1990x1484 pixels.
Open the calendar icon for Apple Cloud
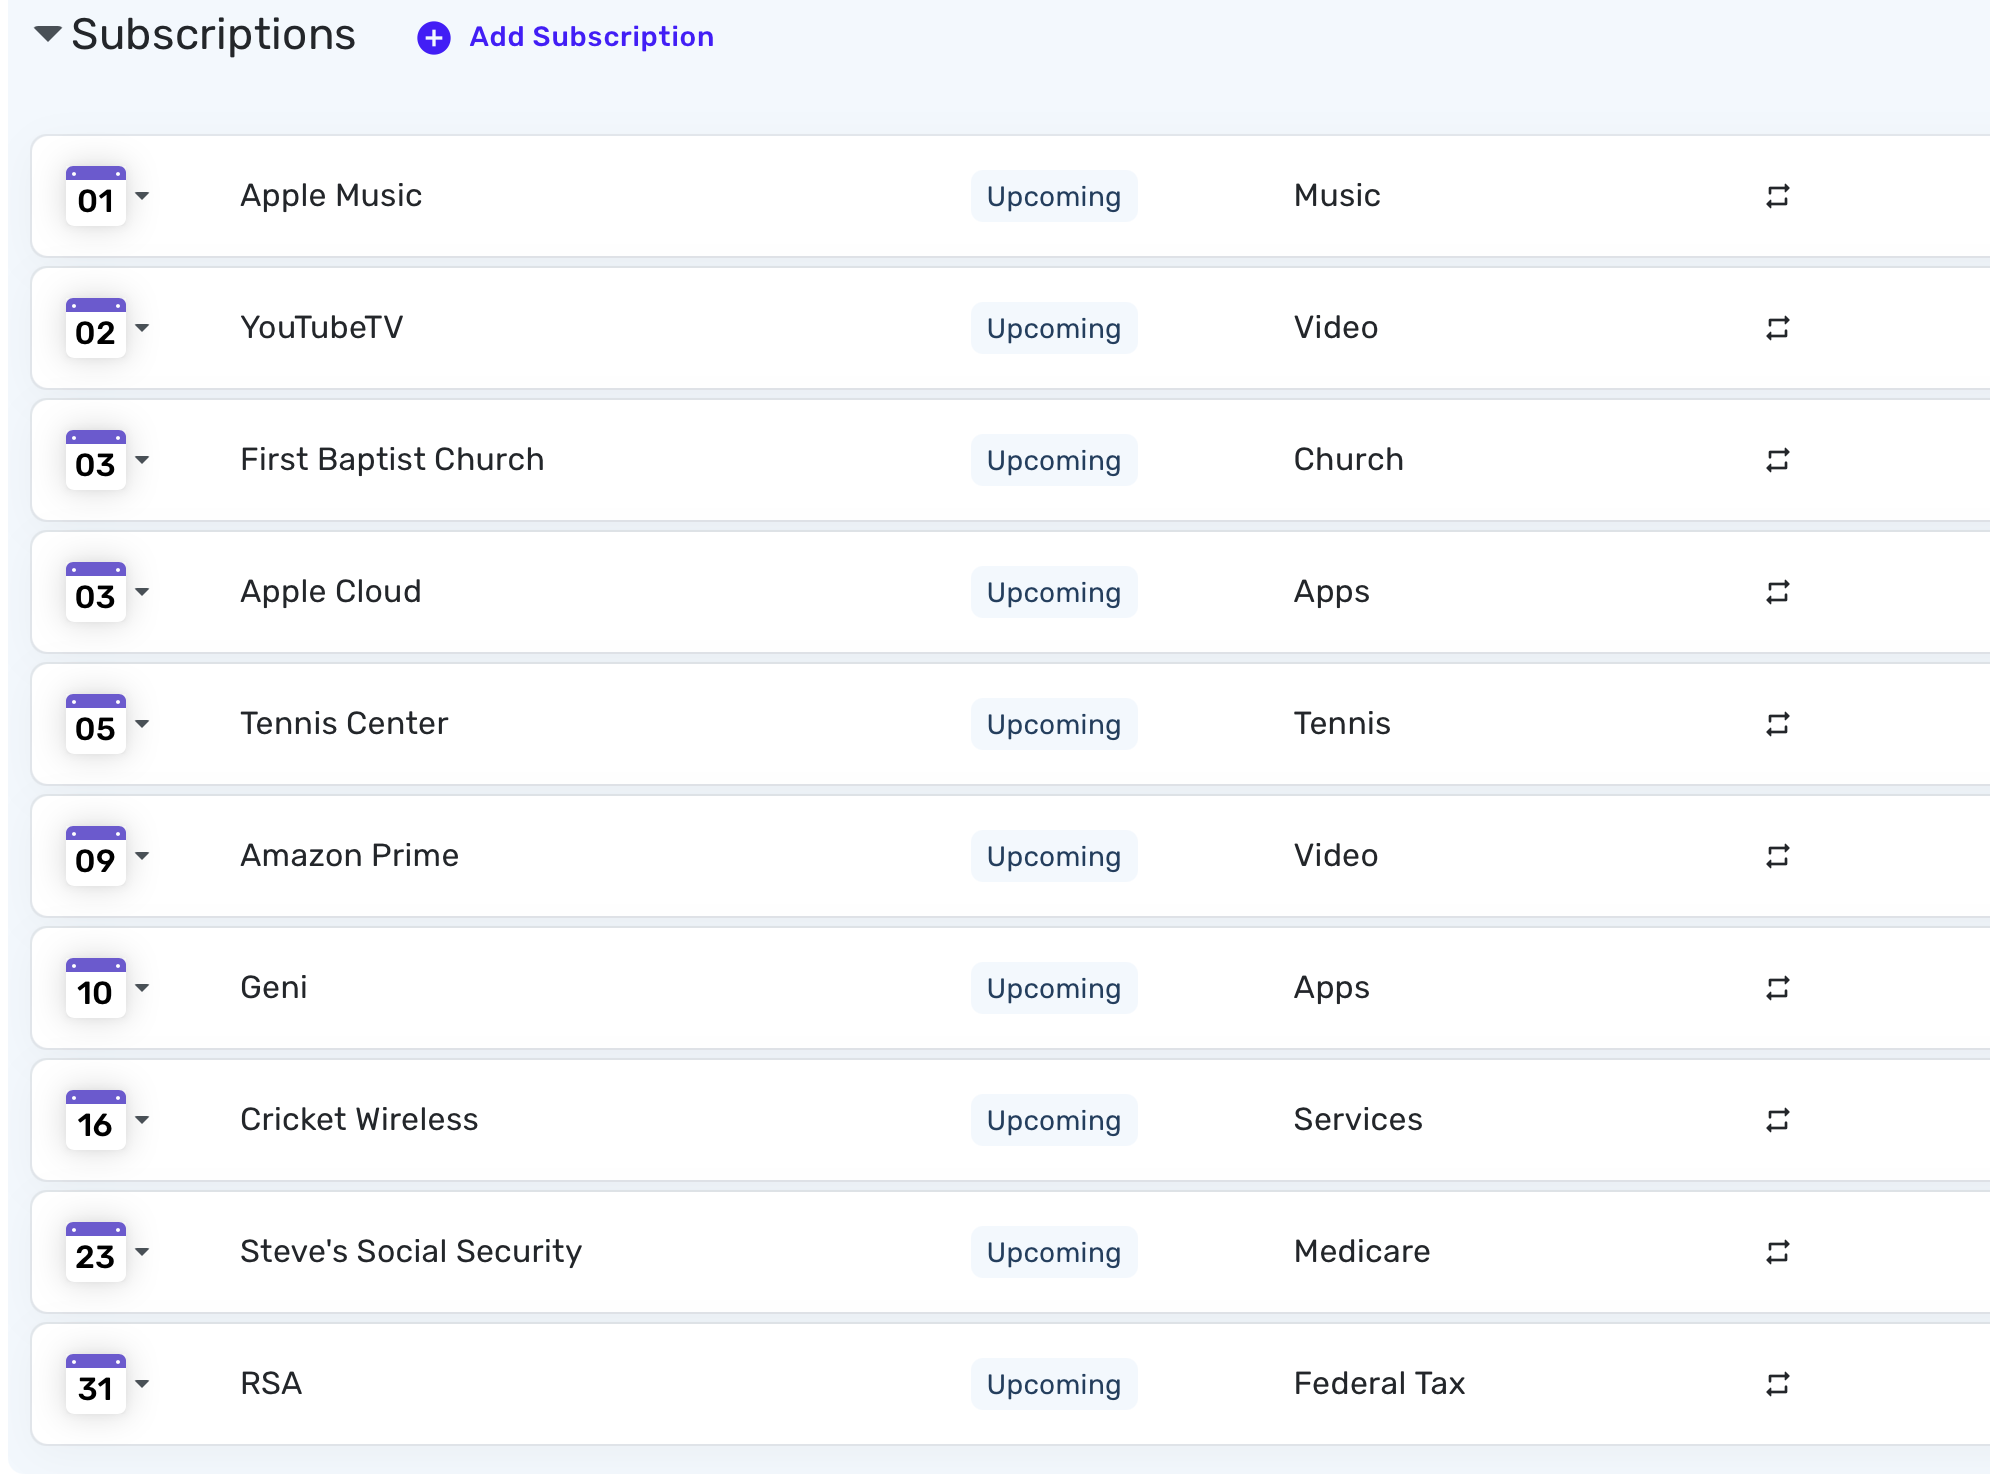pyautogui.click(x=96, y=592)
